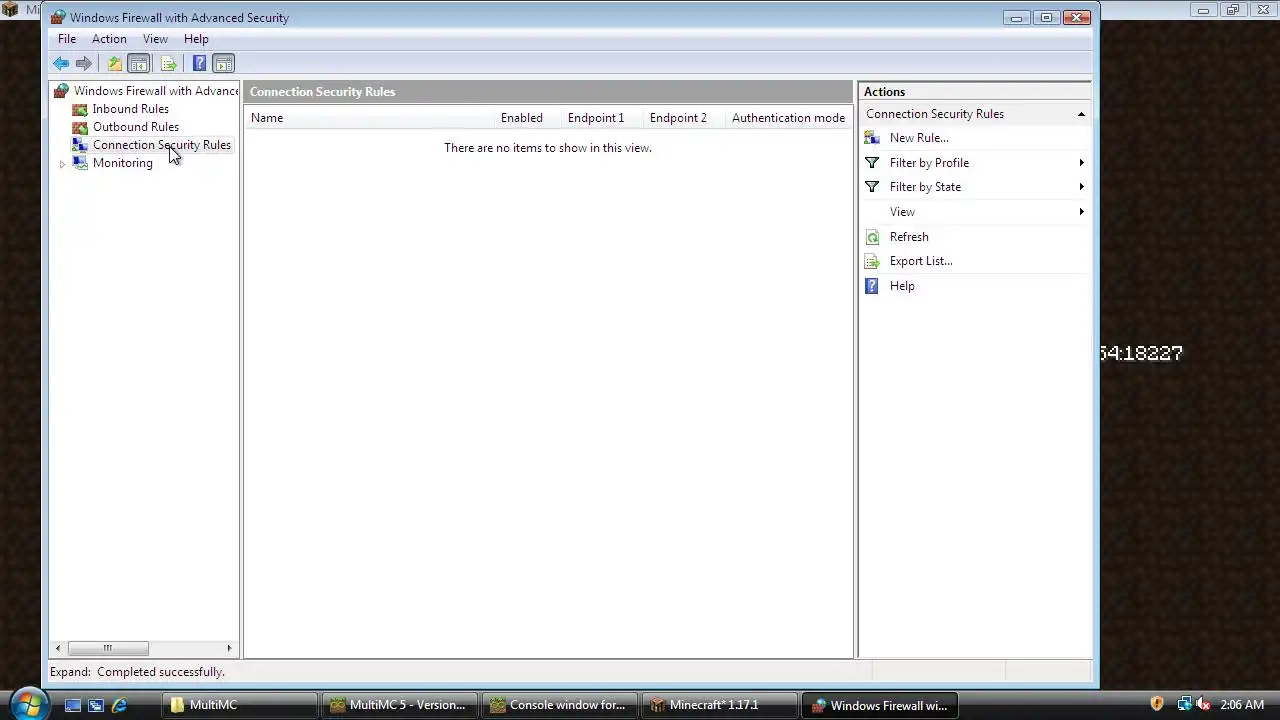This screenshot has width=1280, height=720.
Task: Click the 2:06 AM taskbar clock
Action: (x=1242, y=705)
